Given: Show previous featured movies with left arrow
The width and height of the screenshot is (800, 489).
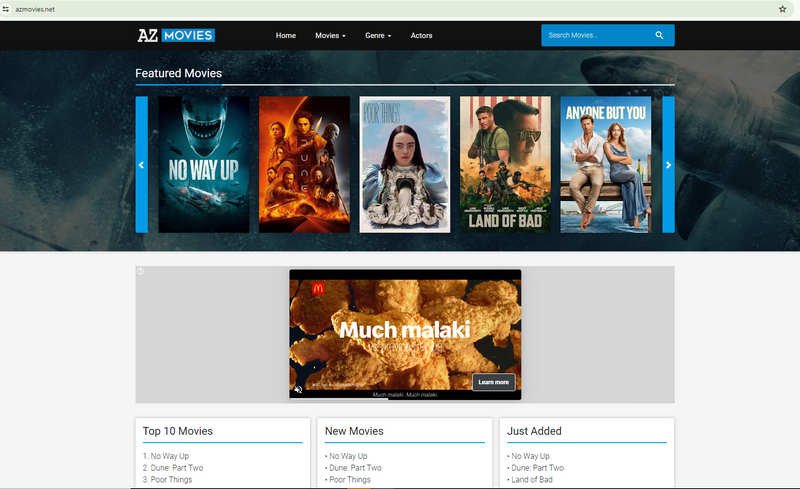Looking at the screenshot, I should tap(141, 164).
